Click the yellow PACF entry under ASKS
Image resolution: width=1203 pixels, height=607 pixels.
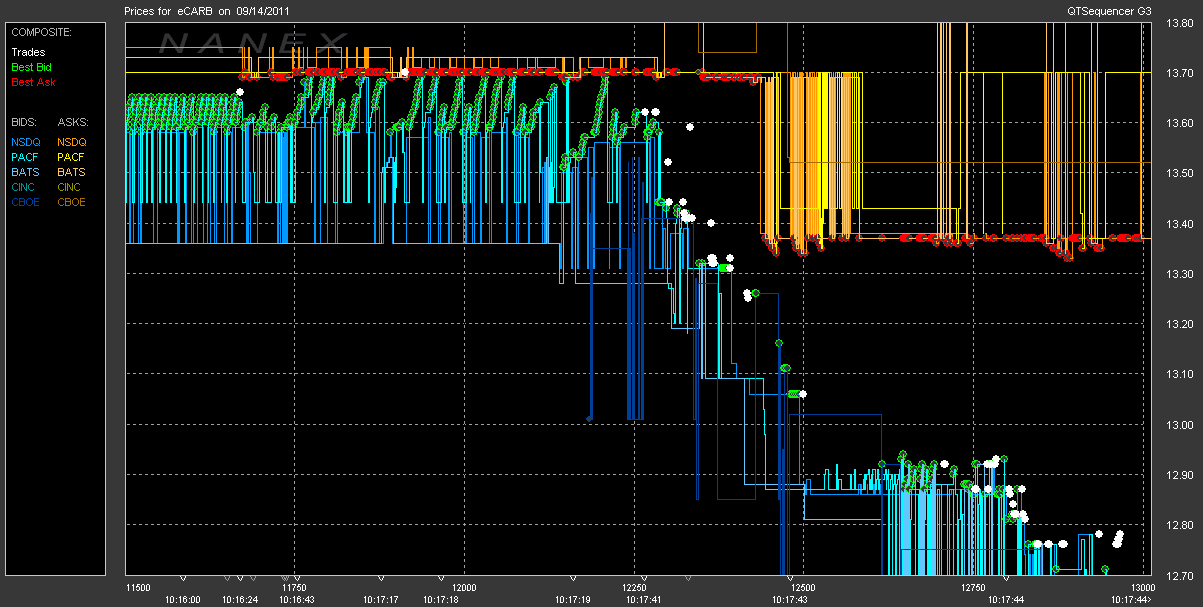coord(72,157)
